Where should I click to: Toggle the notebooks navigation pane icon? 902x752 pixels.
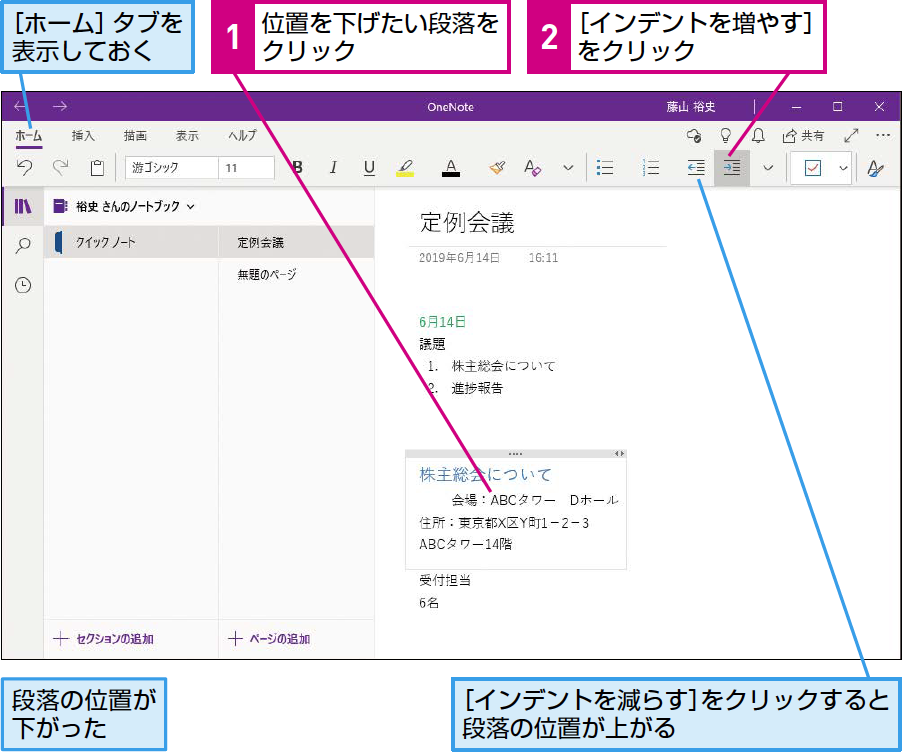(x=23, y=206)
